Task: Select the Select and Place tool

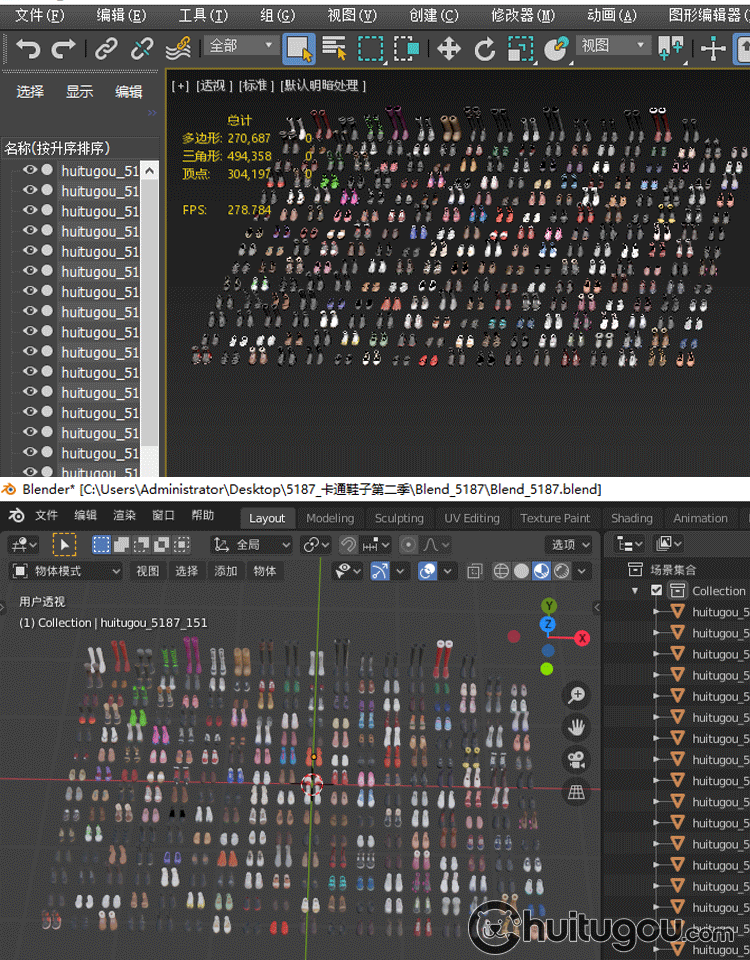Action: coord(556,48)
